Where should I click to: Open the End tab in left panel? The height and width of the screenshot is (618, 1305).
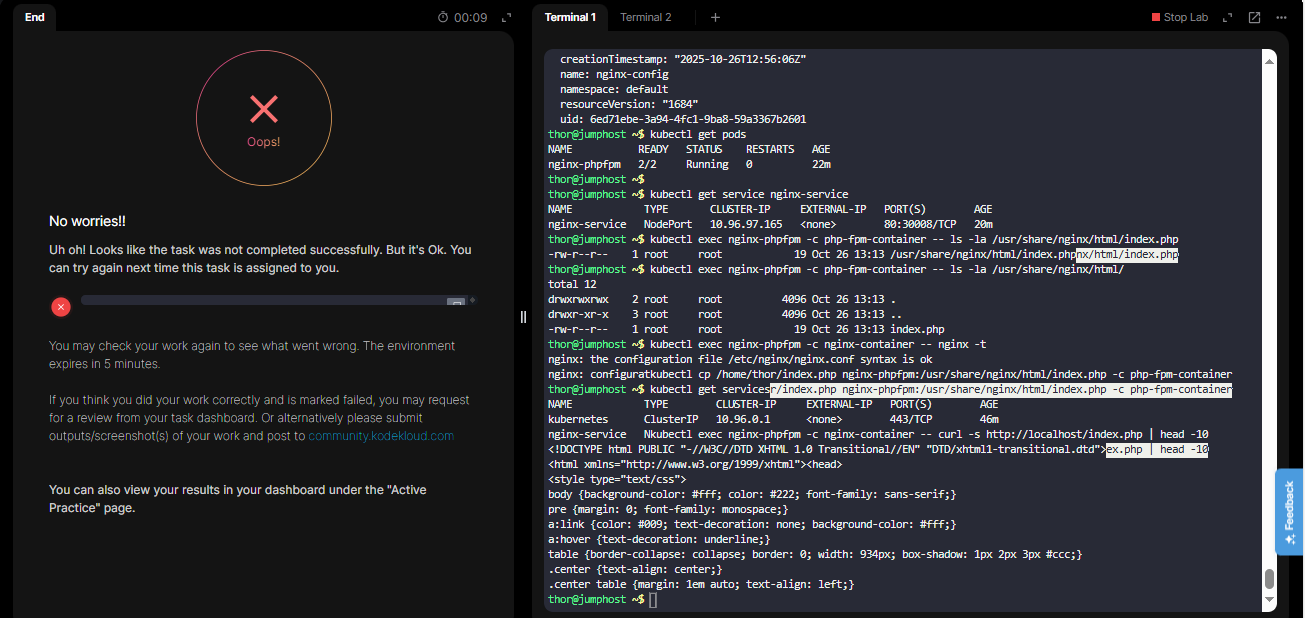34,17
